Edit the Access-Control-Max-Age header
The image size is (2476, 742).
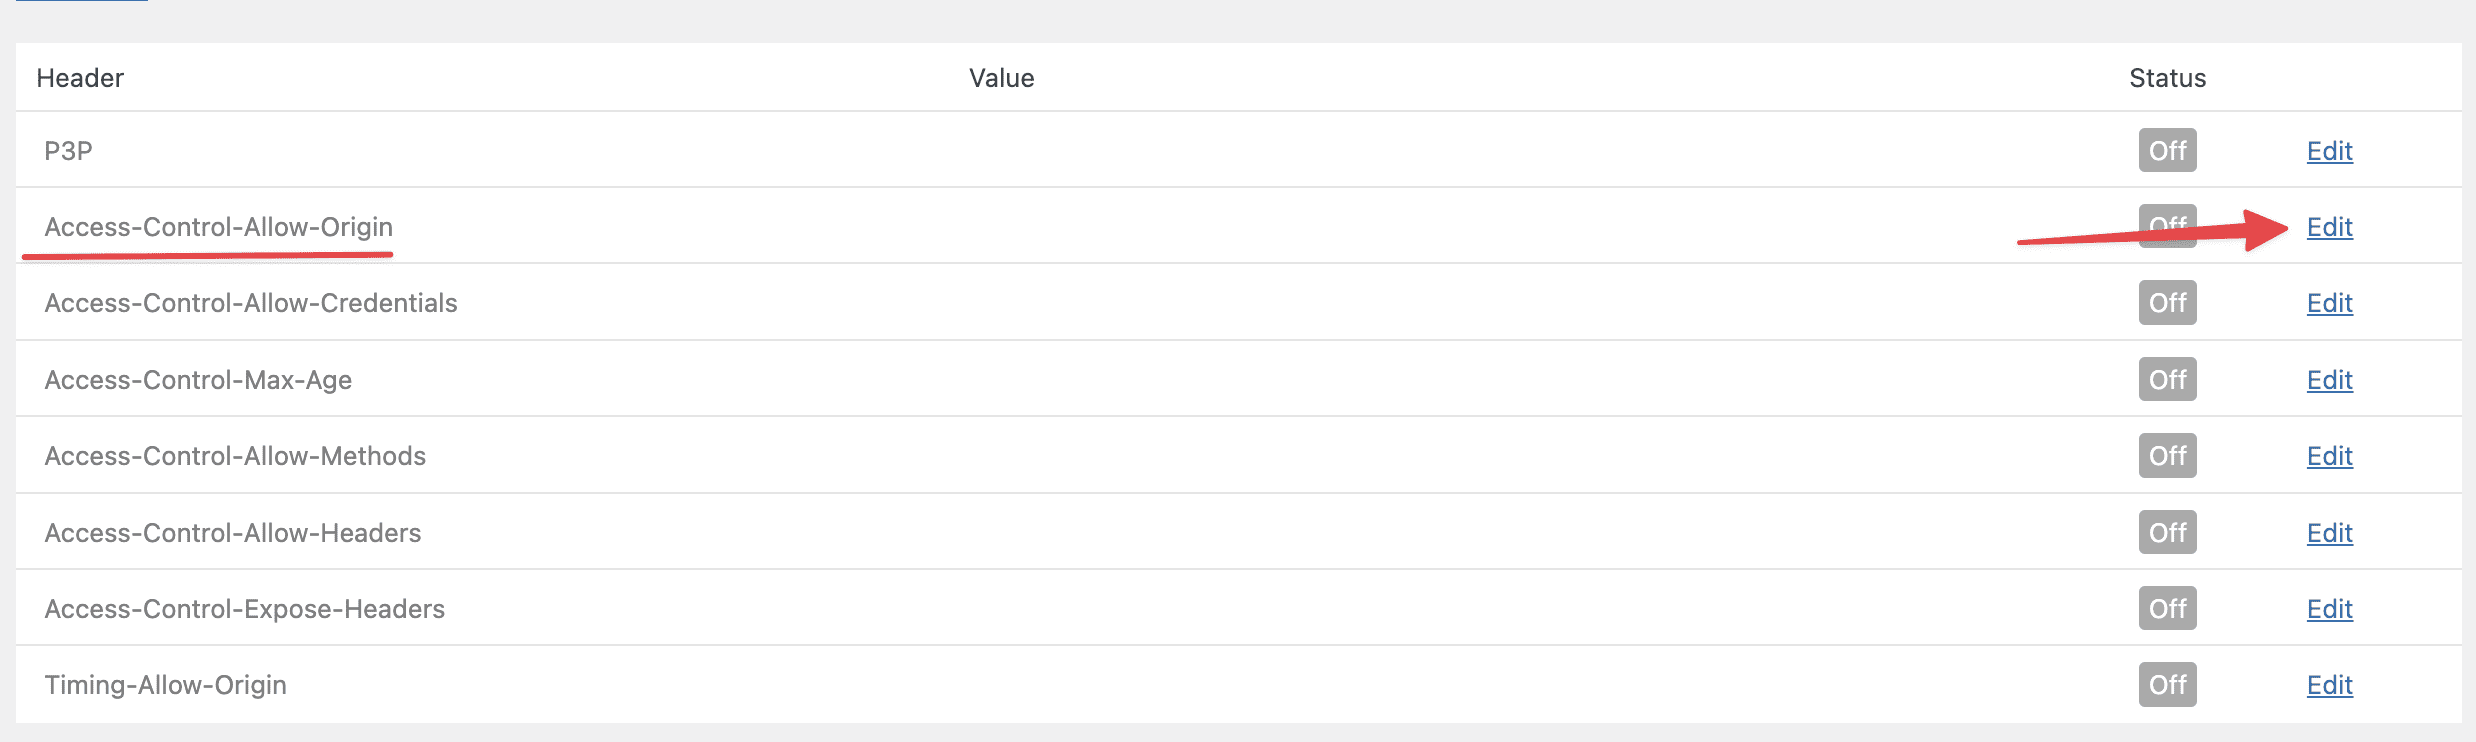click(2329, 380)
